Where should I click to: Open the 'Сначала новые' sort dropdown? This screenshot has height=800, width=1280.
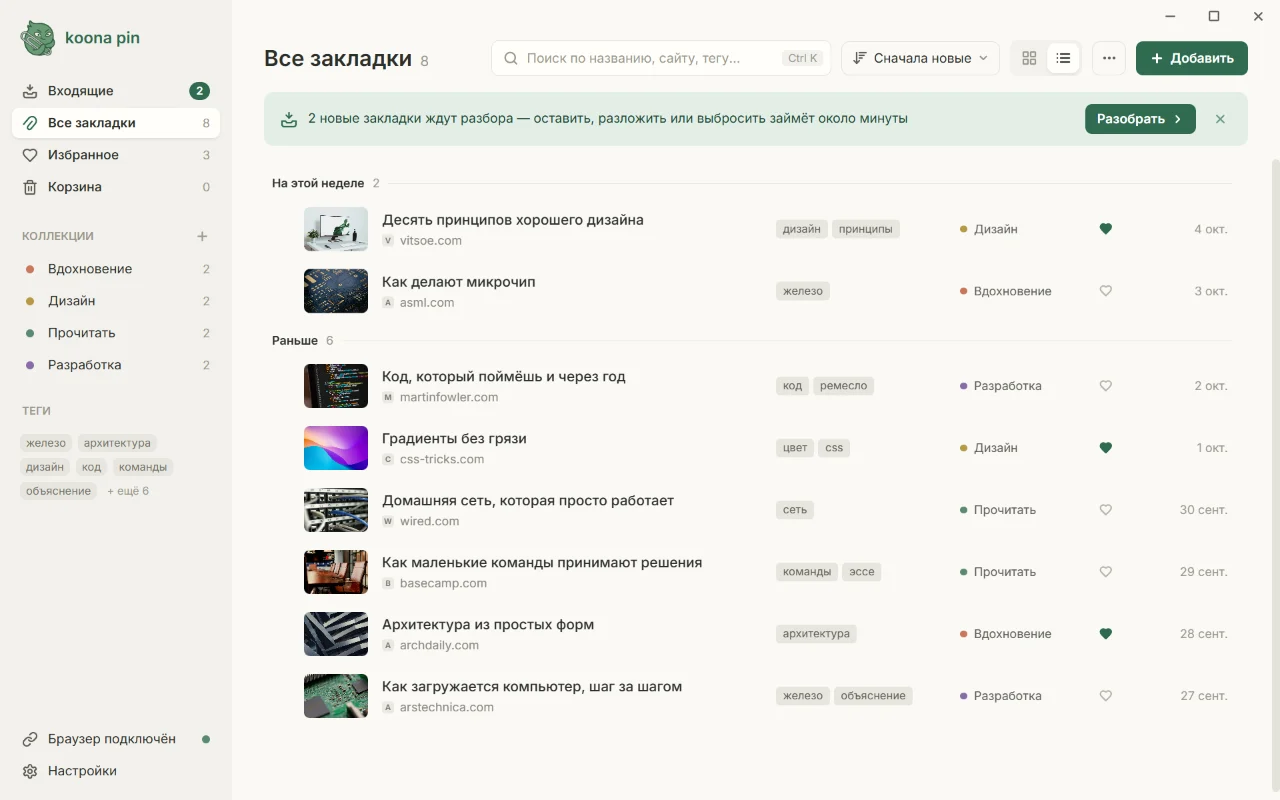(920, 58)
